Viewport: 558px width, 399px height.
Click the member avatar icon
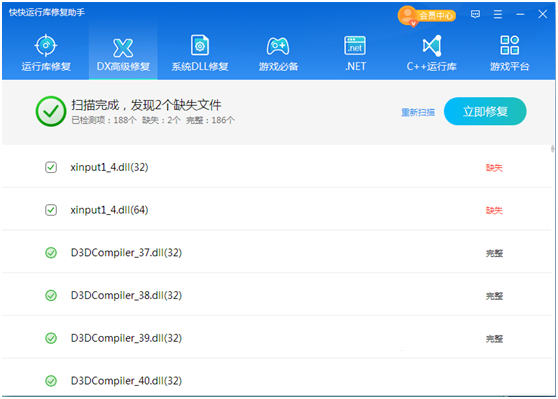point(408,16)
